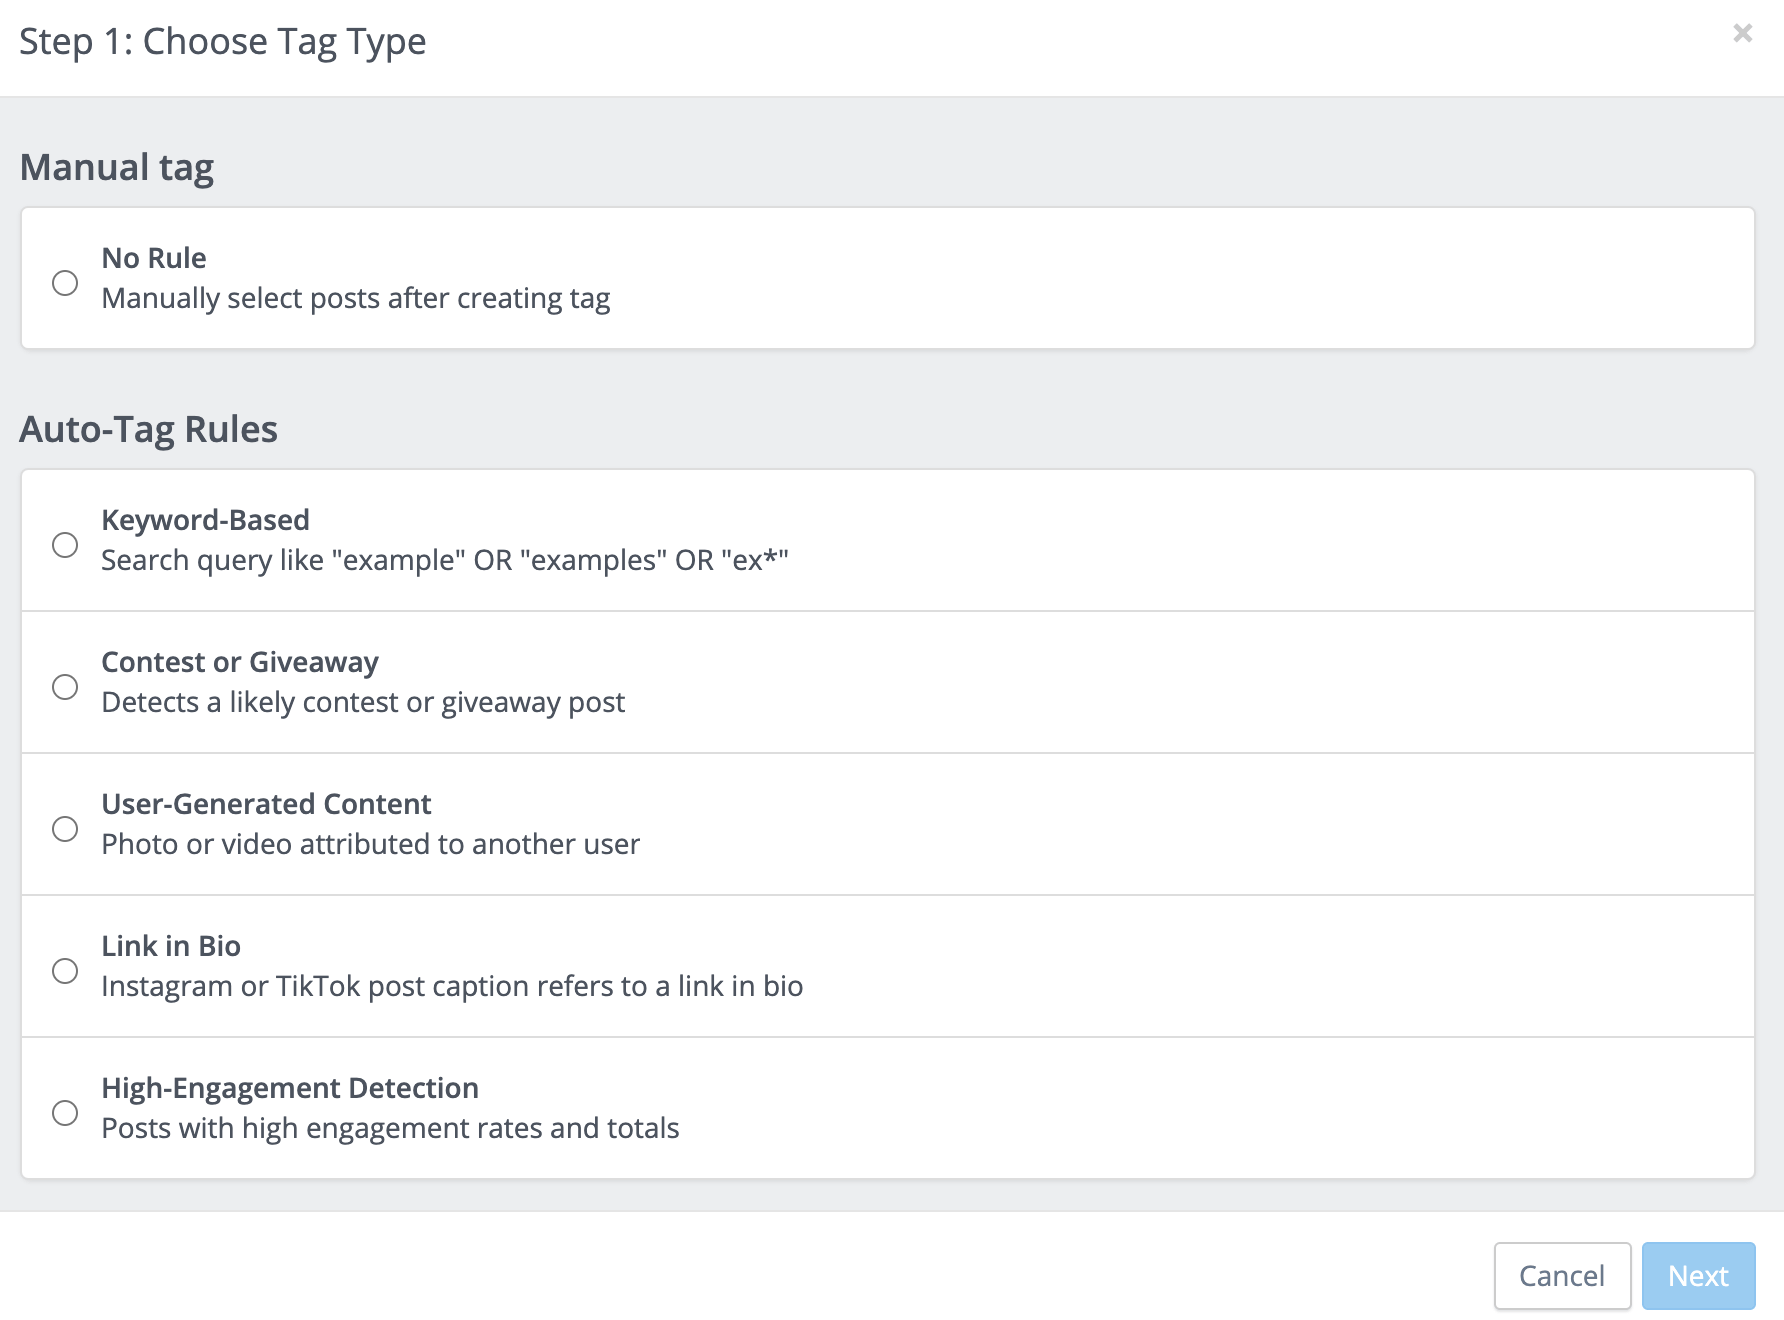Select the User-Generated Content radio button
Image resolution: width=1784 pixels, height=1320 pixels.
tap(66, 828)
